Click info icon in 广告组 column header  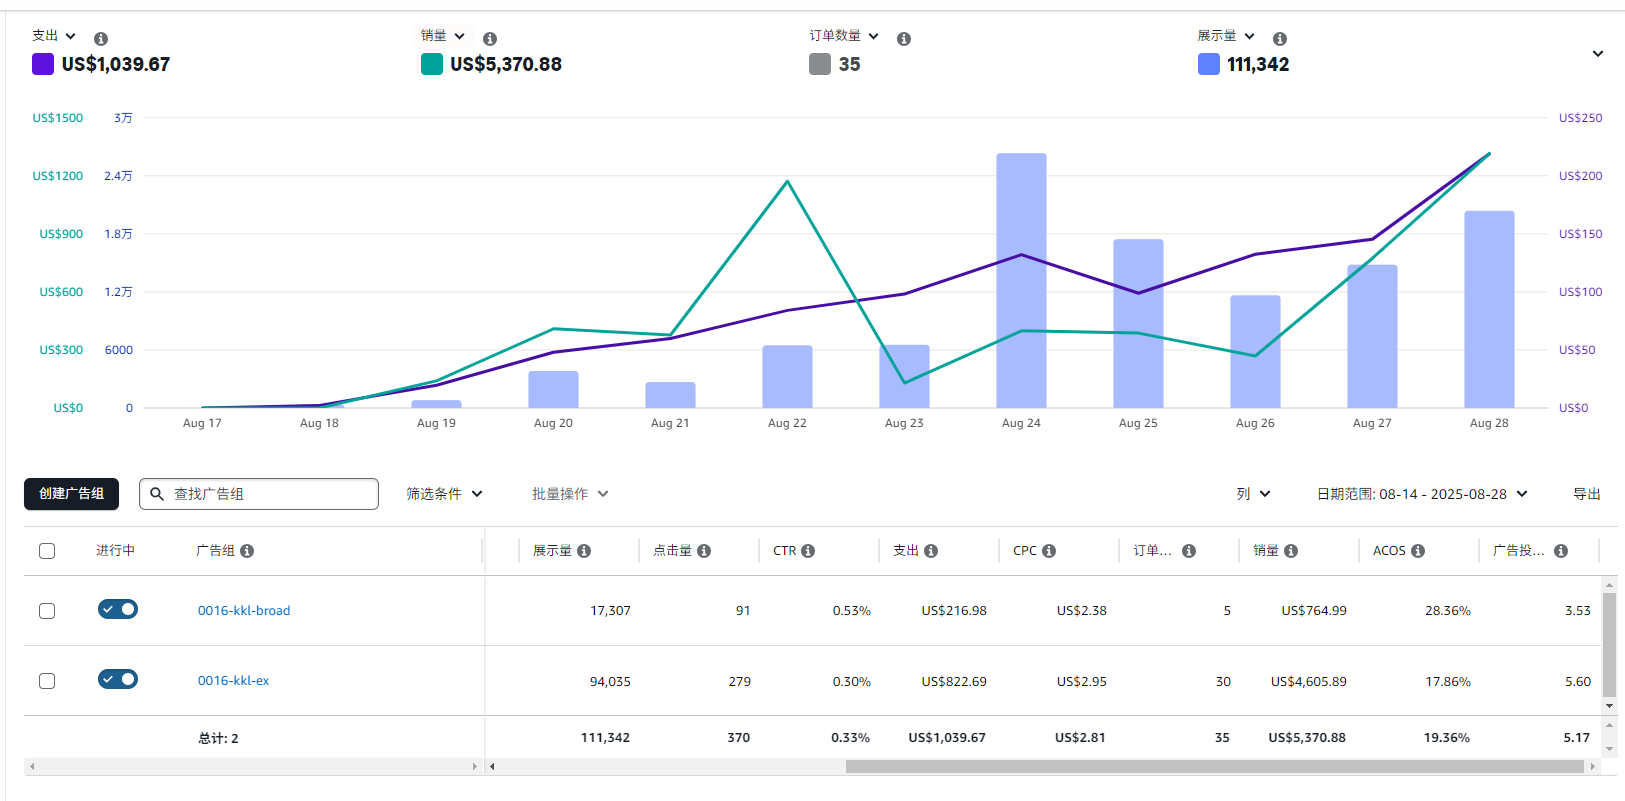(x=247, y=551)
